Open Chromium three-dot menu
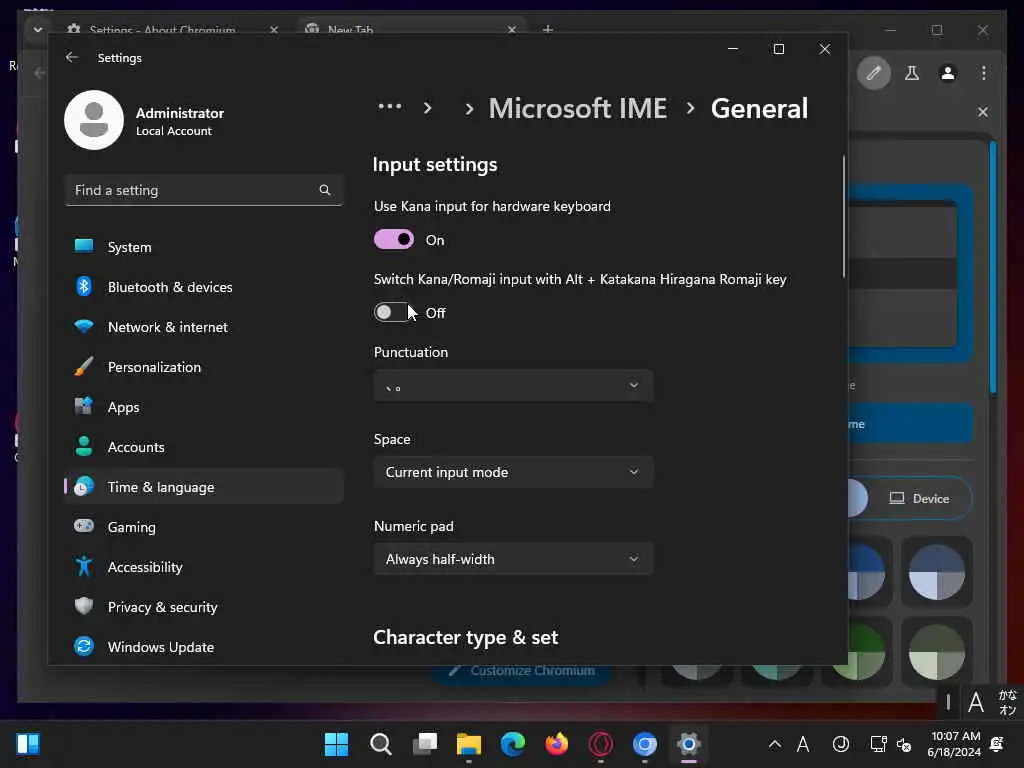The image size is (1024, 768). (x=984, y=73)
